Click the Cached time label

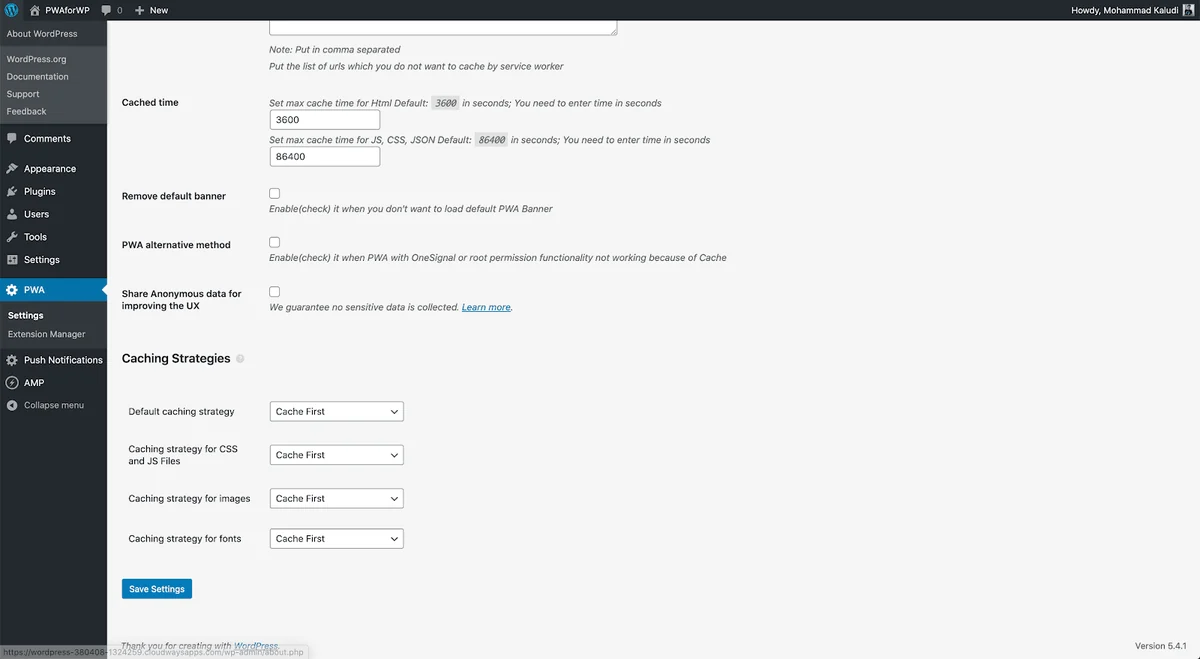click(x=150, y=102)
